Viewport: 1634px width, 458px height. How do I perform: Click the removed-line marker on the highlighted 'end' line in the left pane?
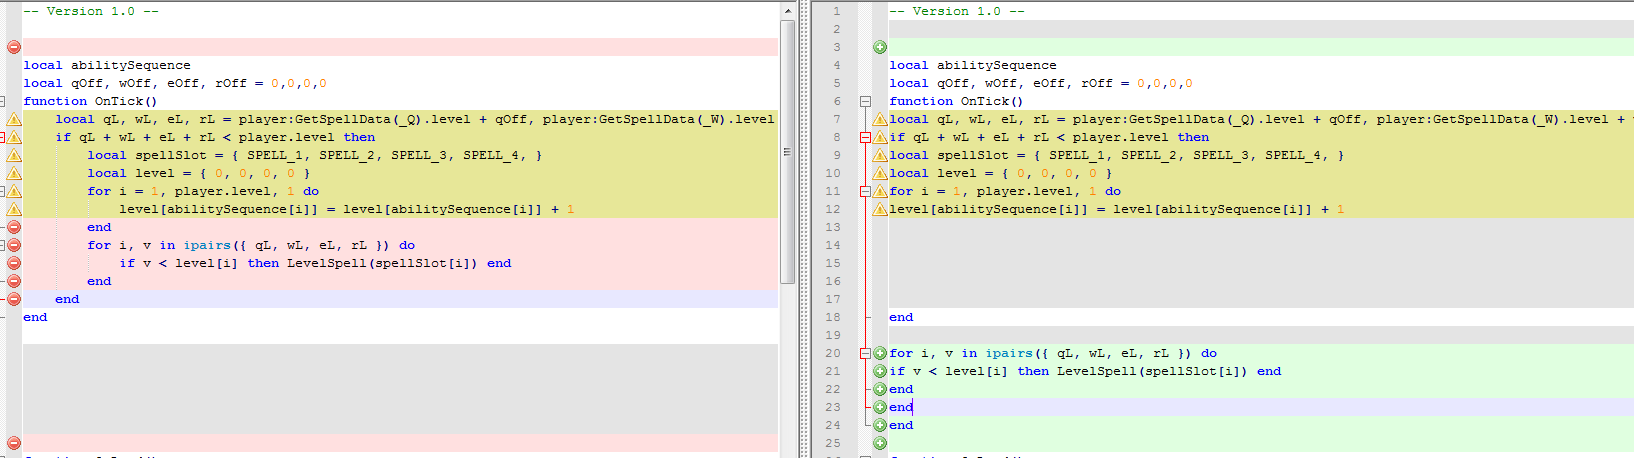point(14,299)
